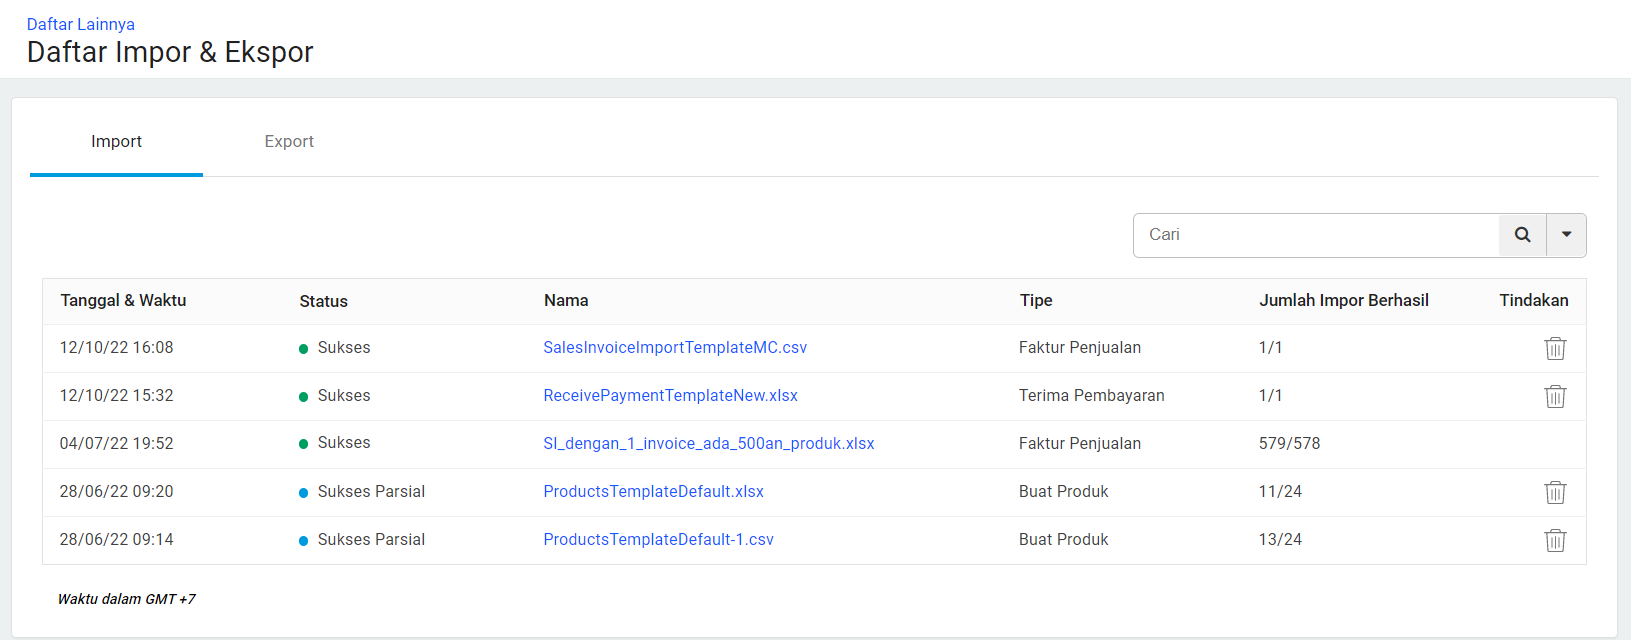This screenshot has width=1631, height=640.
Task: Expand the search filter dropdown arrow
Action: (x=1566, y=235)
